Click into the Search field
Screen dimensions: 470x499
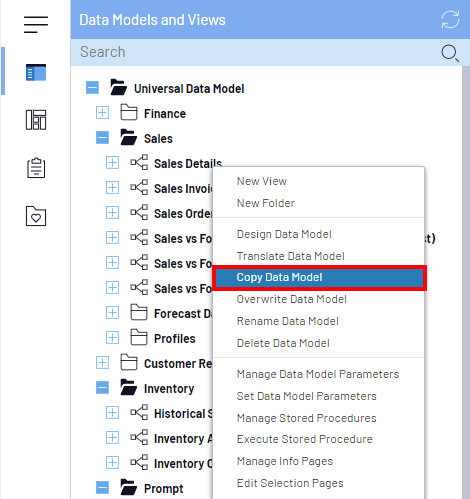click(257, 52)
